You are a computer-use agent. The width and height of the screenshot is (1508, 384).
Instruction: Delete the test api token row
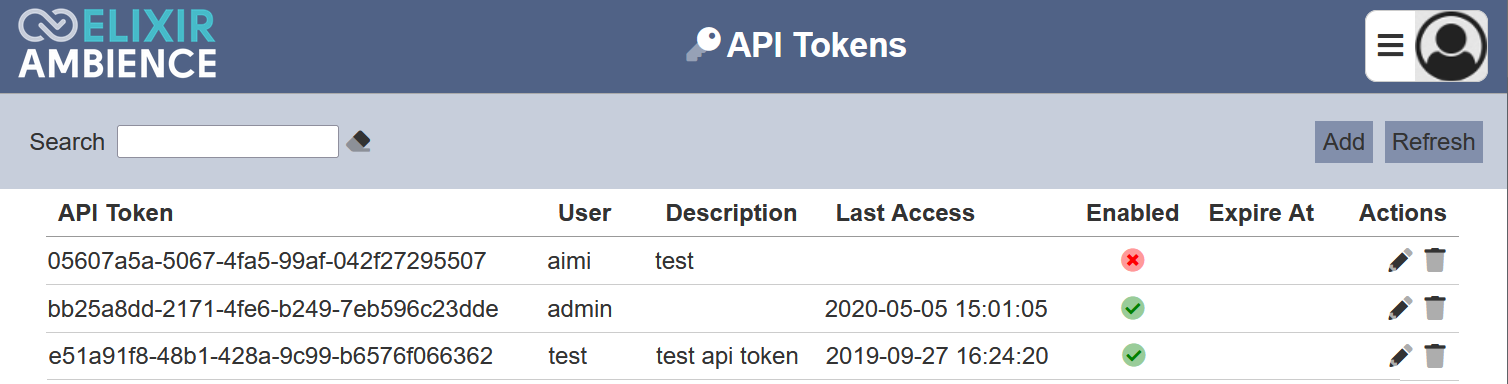(x=1435, y=355)
